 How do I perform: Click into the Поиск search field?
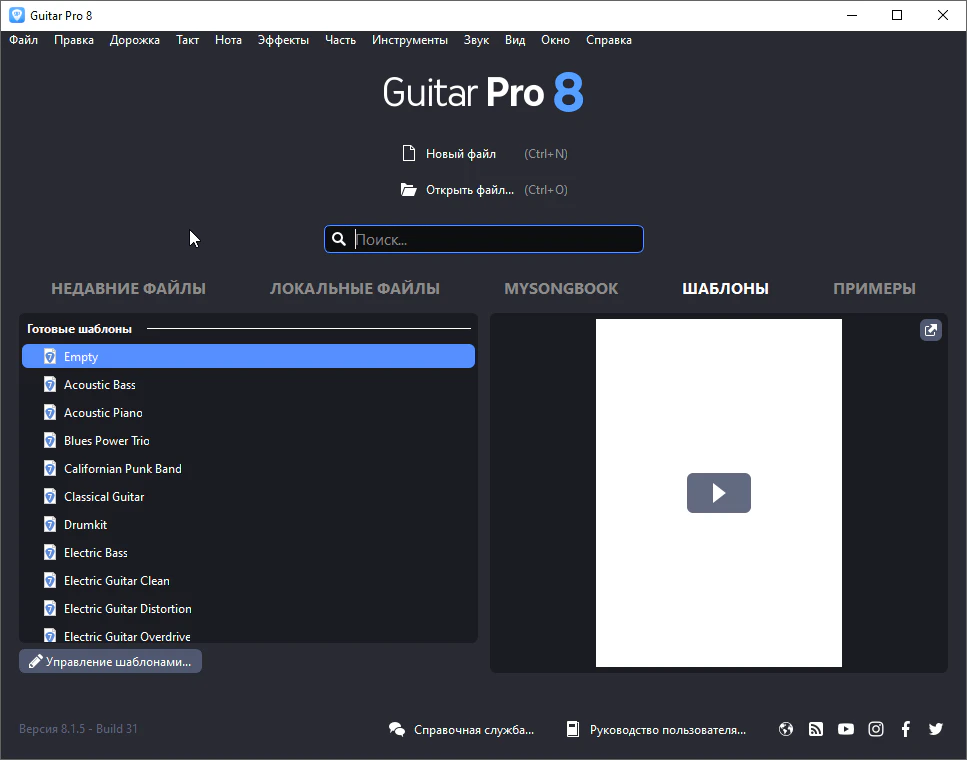pos(495,239)
